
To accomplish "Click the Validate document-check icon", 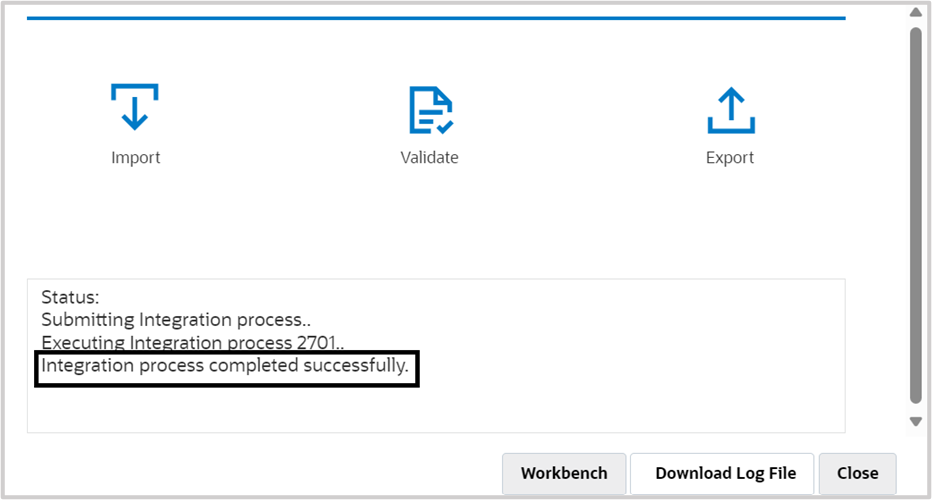I will pyautogui.click(x=430, y=110).
